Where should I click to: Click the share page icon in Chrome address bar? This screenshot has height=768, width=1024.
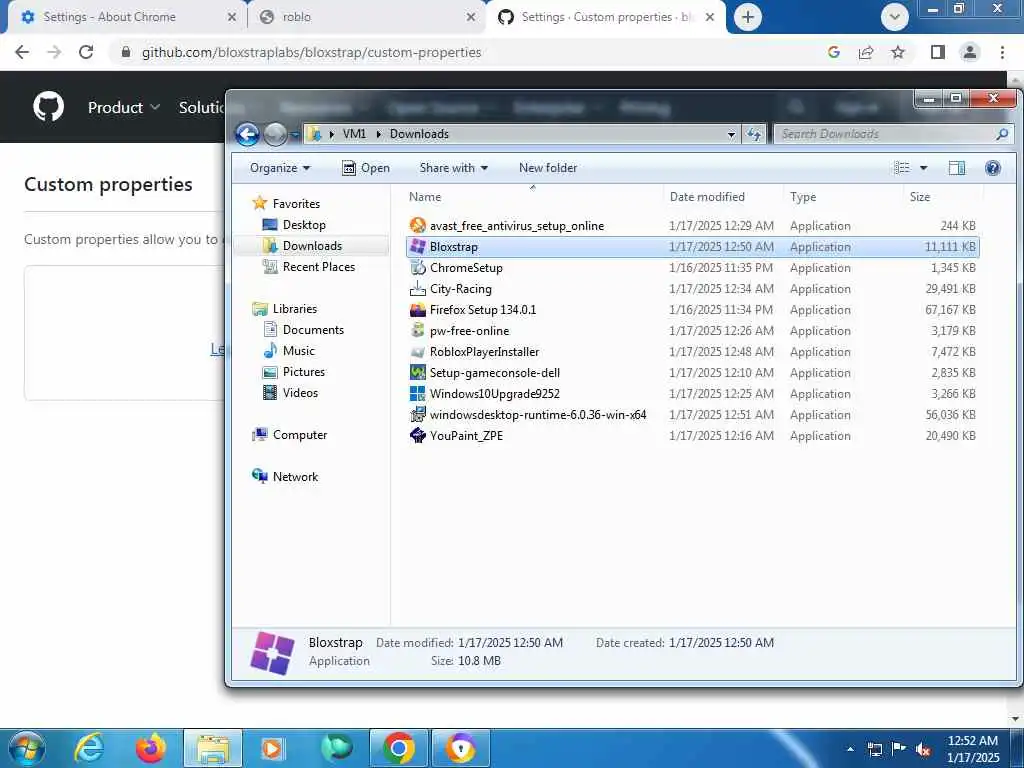point(866,52)
